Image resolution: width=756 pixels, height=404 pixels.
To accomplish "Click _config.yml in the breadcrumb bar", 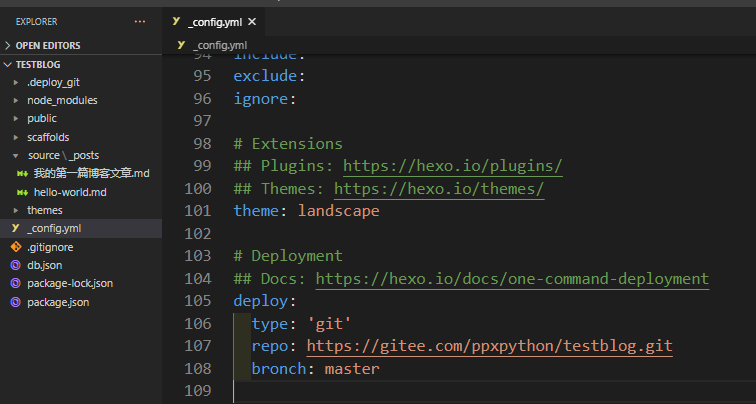I will click(x=220, y=45).
